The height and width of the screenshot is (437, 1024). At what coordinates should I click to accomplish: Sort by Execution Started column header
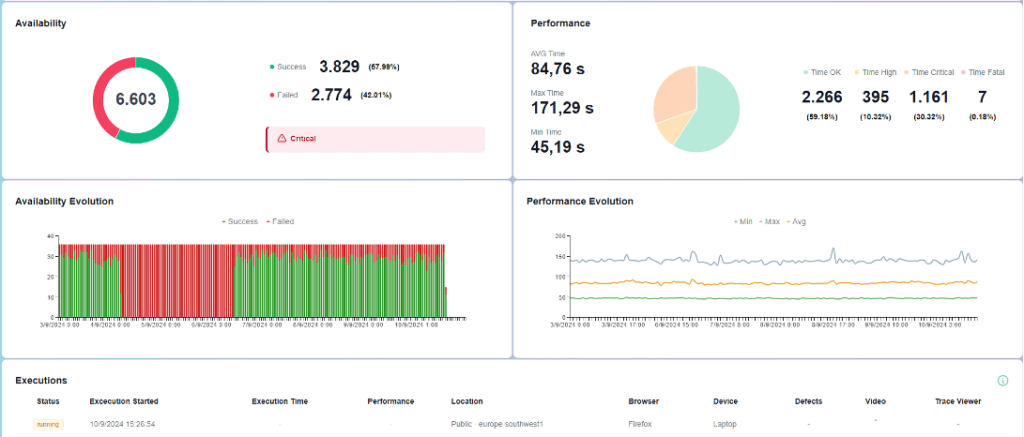(124, 401)
